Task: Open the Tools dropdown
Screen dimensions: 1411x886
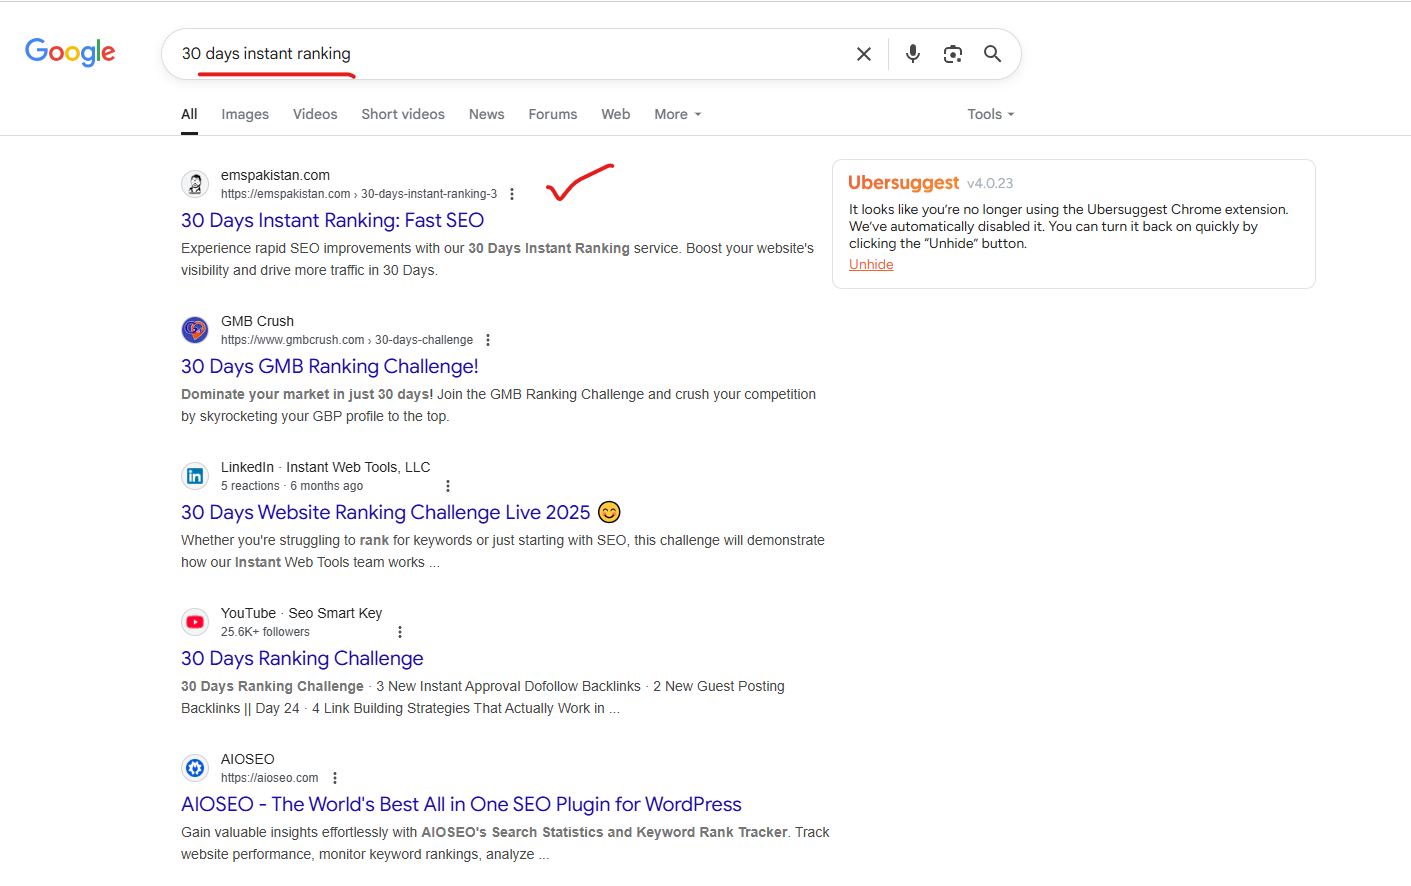Action: pos(990,114)
